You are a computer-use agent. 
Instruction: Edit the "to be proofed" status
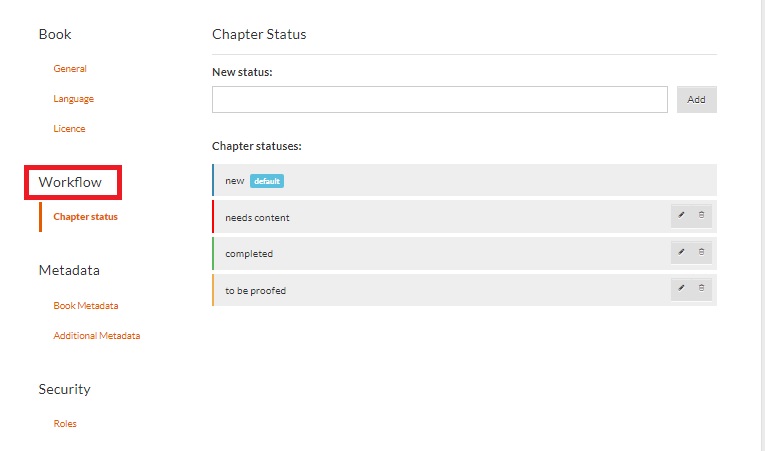[x=681, y=289]
